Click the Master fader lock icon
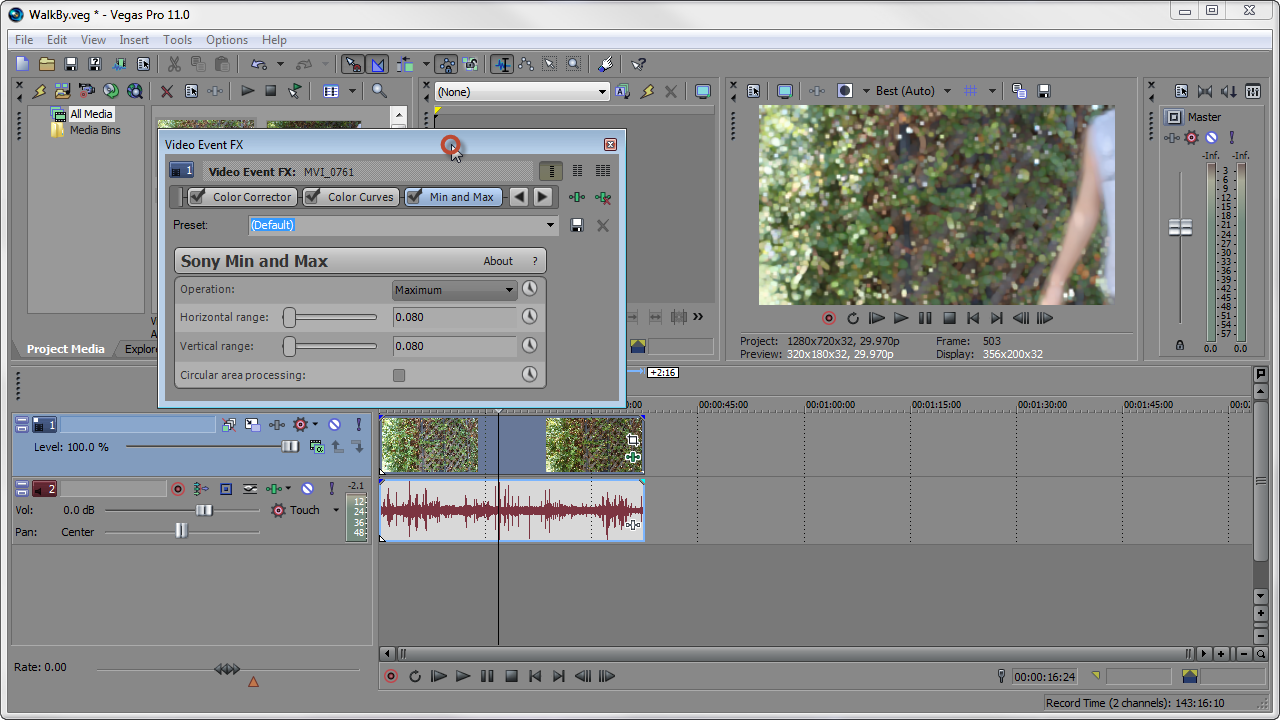1280x720 pixels. tap(1180, 345)
